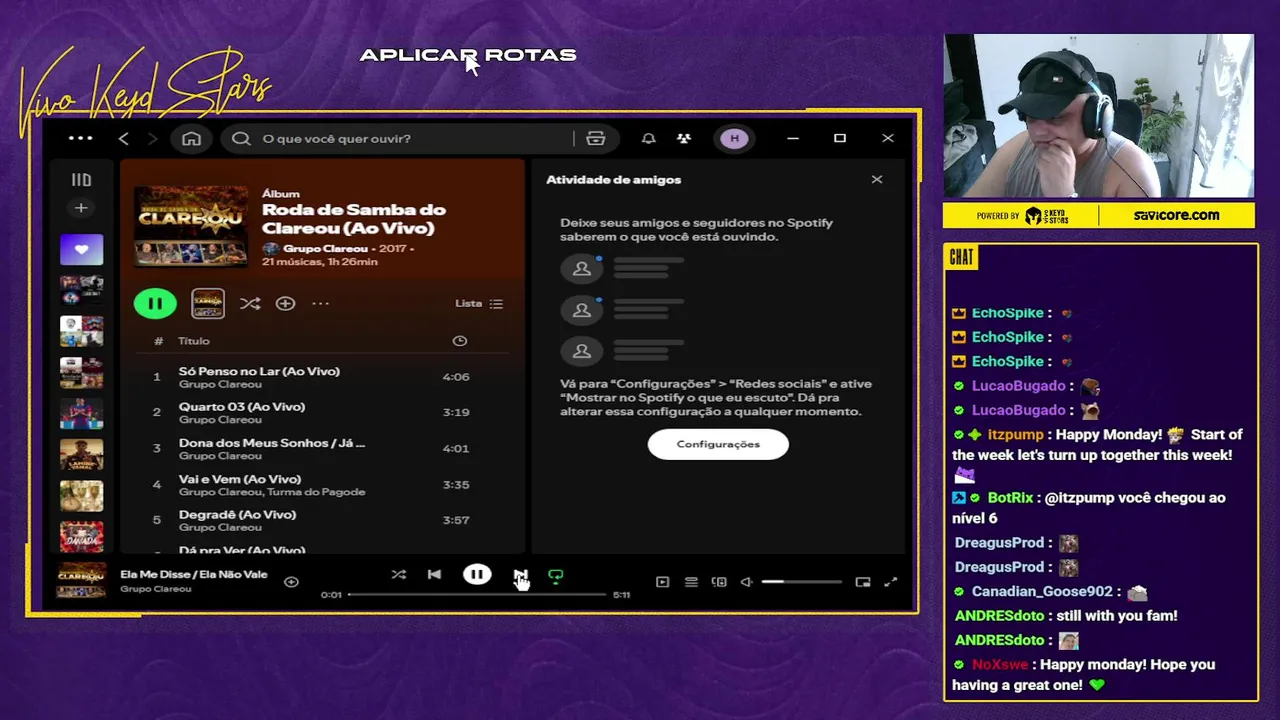Mute with the volume speaker icon
This screenshot has width=1280, height=720.
click(x=746, y=582)
